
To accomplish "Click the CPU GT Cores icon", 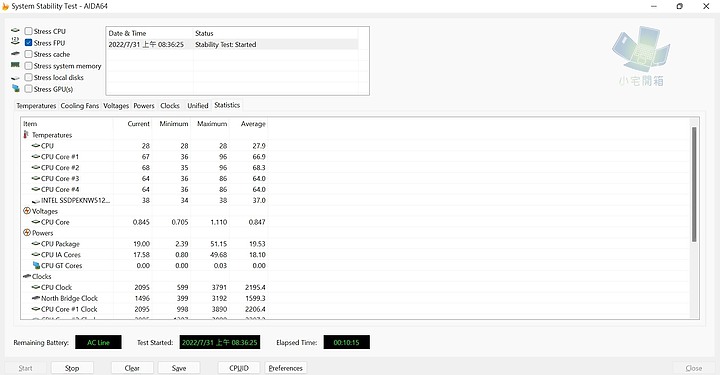I will (x=36, y=265).
